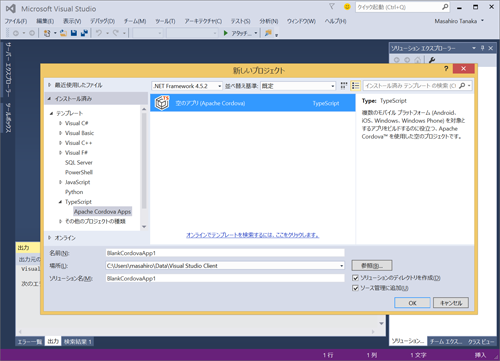Open the Team menu
500x361 pixels.
[x=135, y=21]
